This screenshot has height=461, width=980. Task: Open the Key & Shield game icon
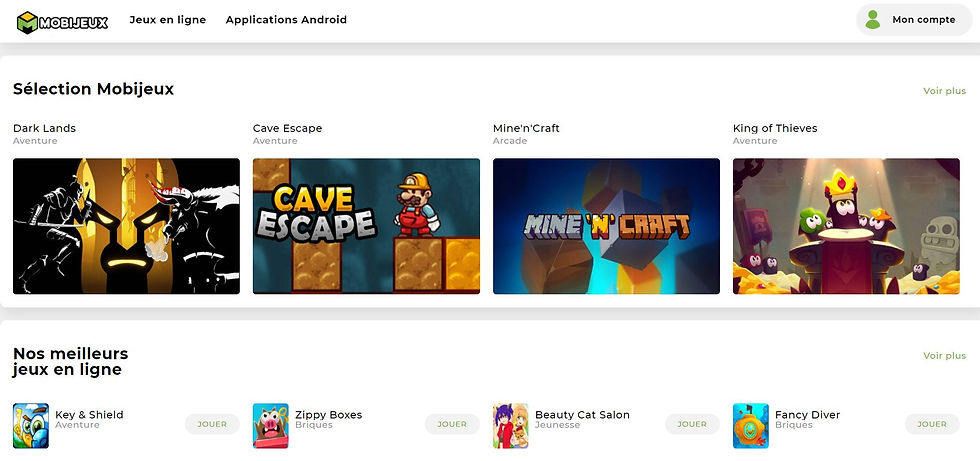pos(31,425)
